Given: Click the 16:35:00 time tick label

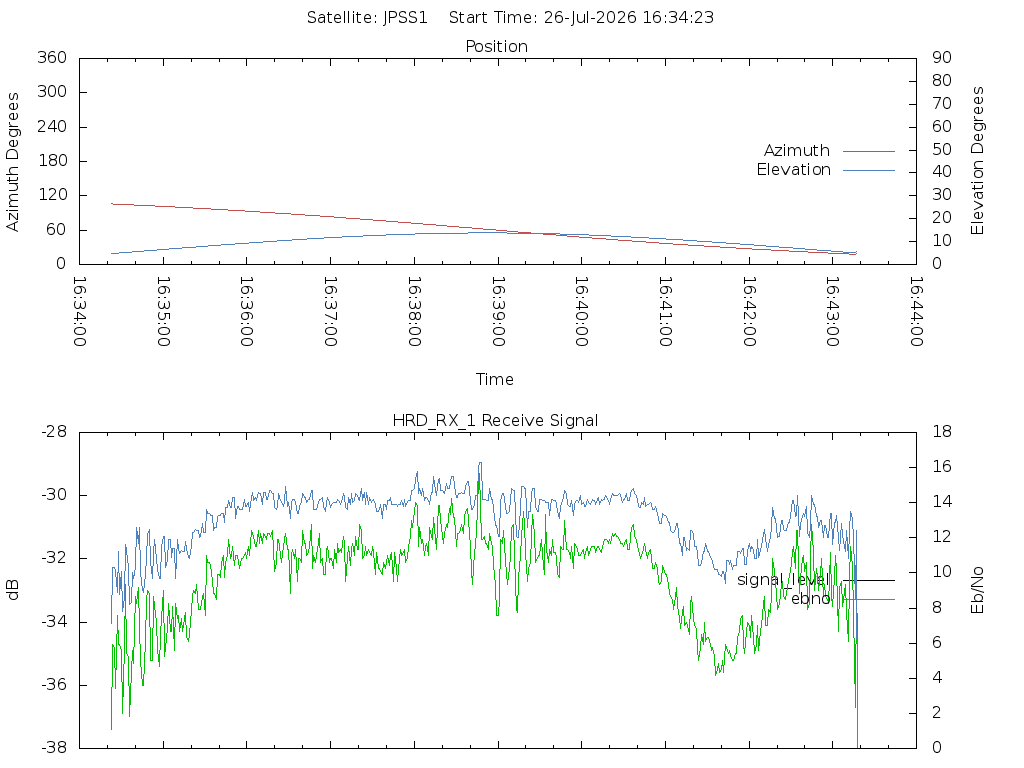Looking at the screenshot, I should pos(163,312).
